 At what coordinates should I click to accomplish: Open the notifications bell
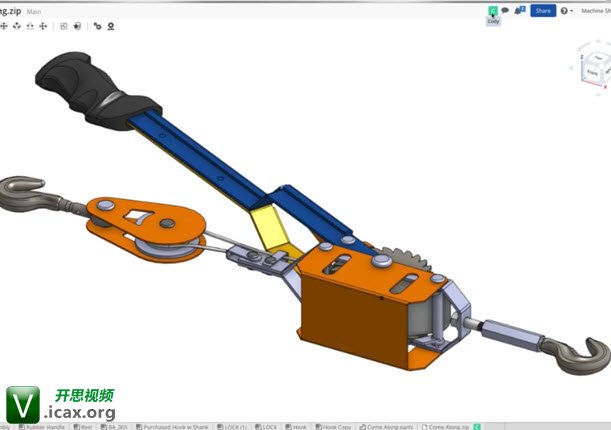[518, 11]
